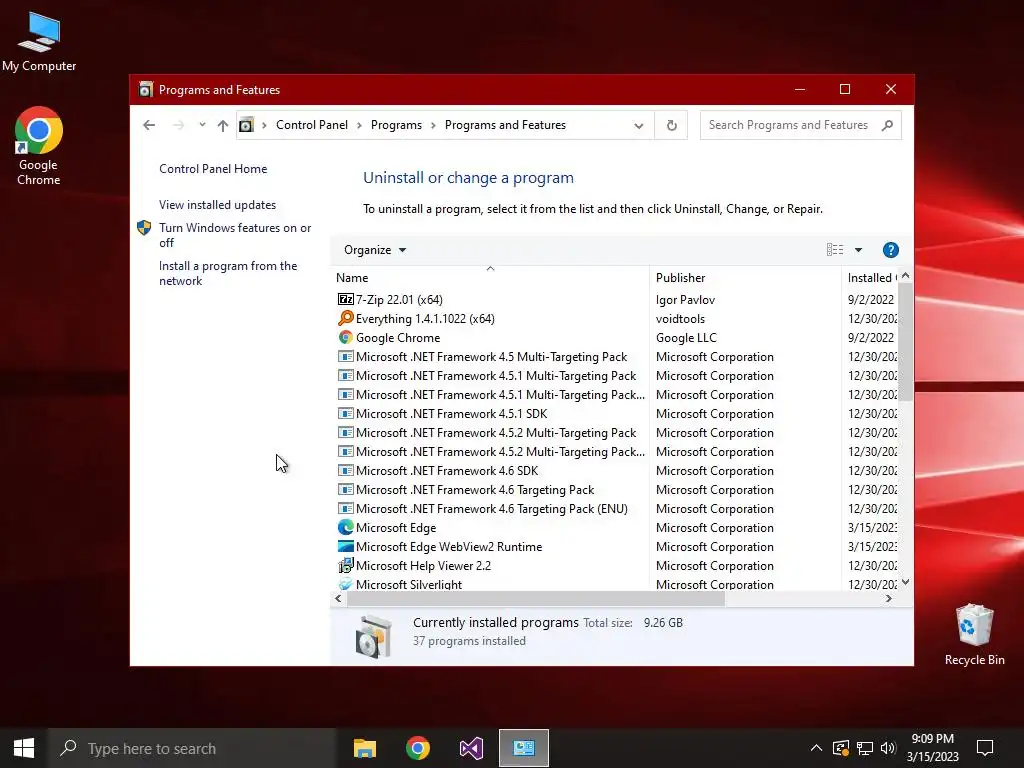Viewport: 1024px width, 768px height.
Task: Sort by the Installed On column header
Action: [x=871, y=278]
